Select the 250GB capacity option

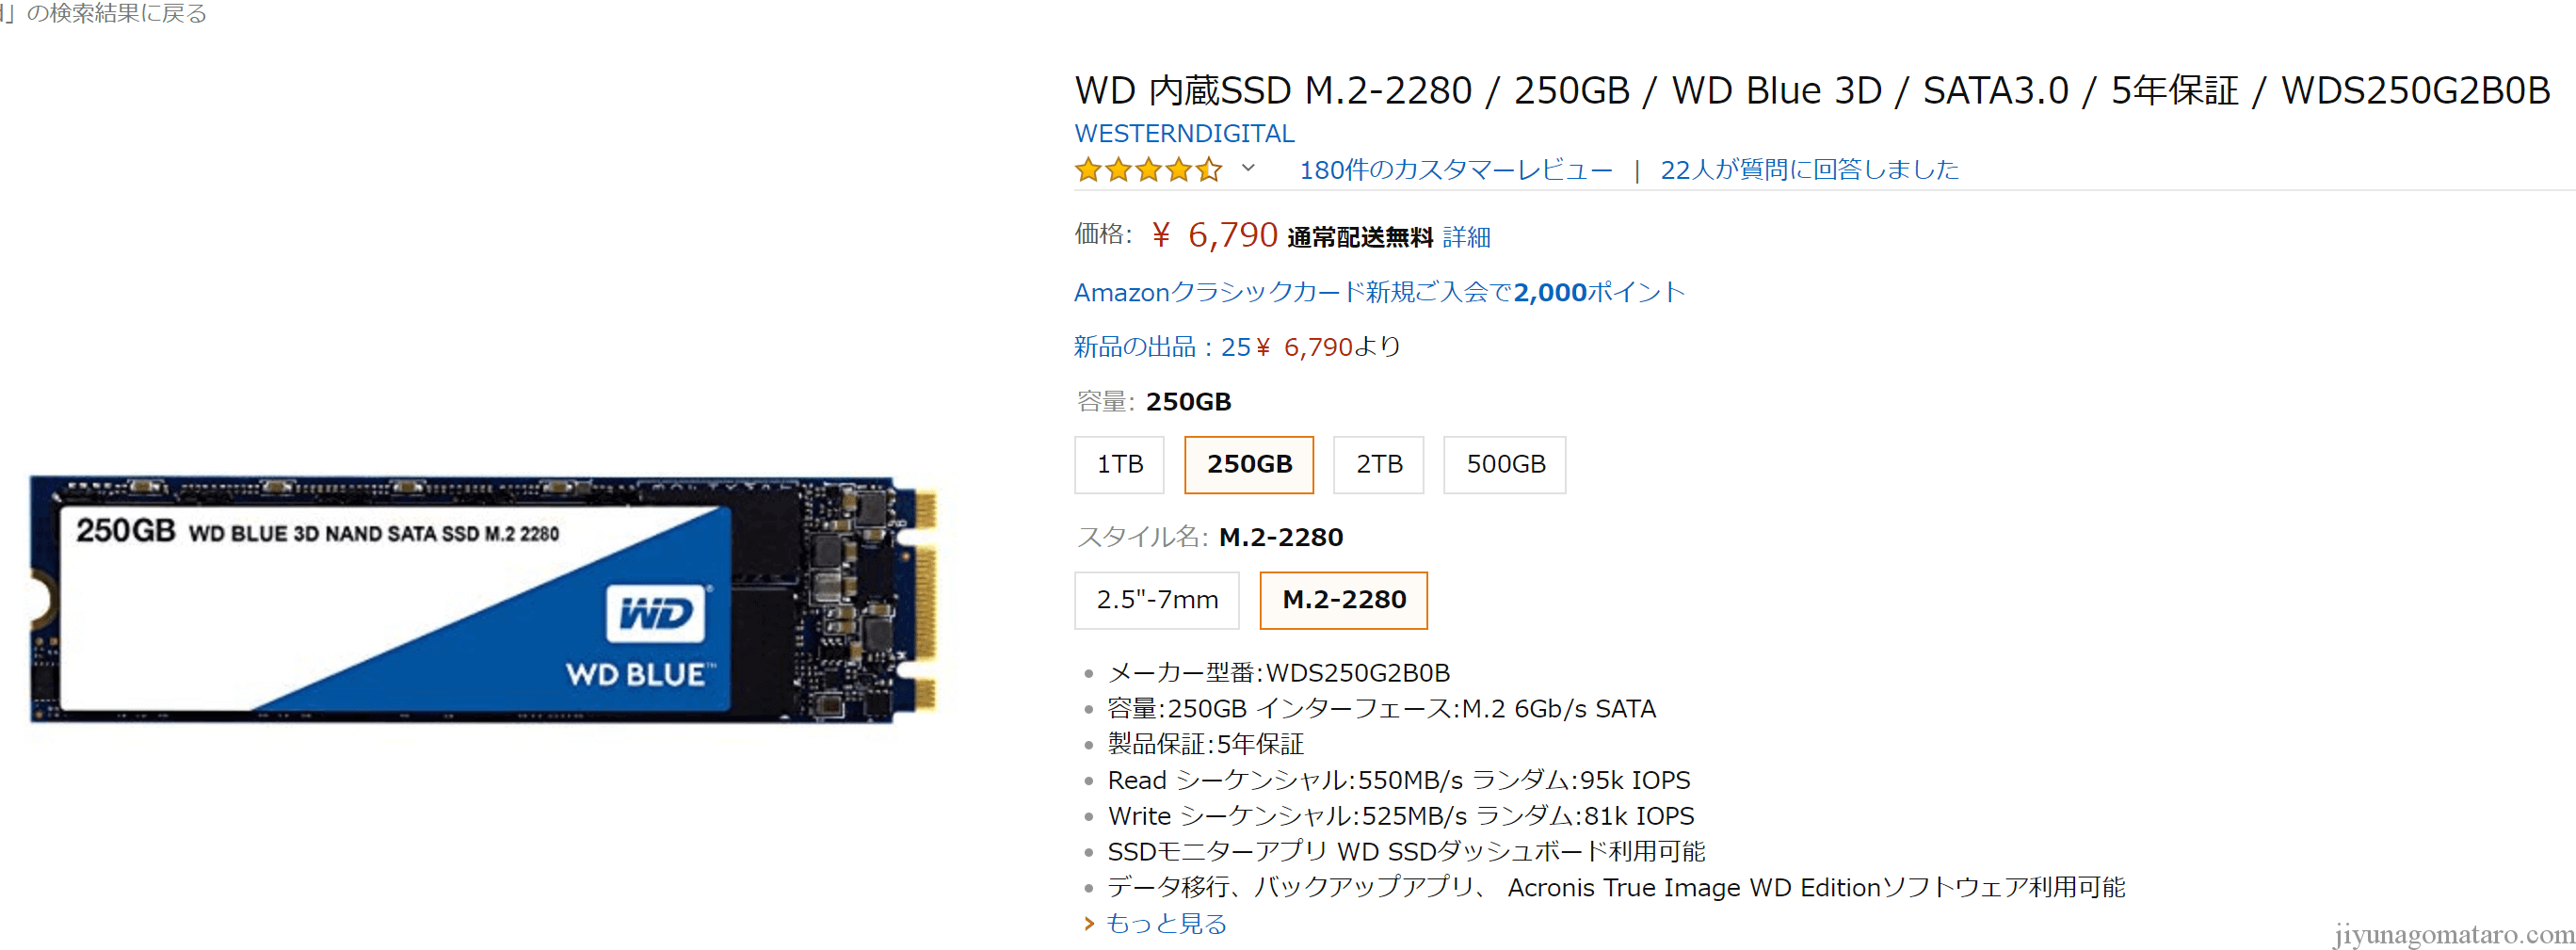click(x=1249, y=464)
